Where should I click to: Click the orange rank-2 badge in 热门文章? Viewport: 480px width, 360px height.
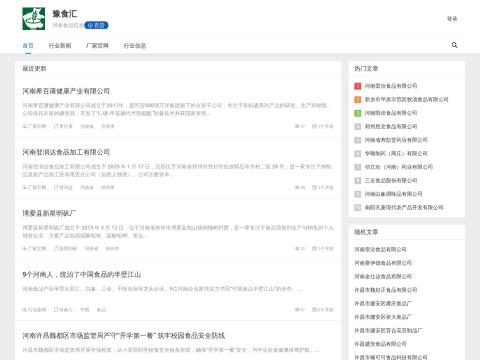pos(358,100)
